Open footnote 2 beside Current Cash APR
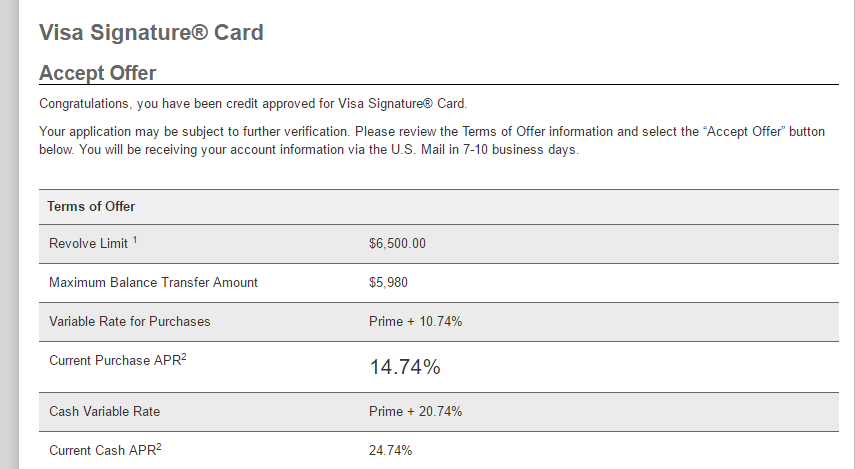This screenshot has width=855, height=469. [159, 446]
